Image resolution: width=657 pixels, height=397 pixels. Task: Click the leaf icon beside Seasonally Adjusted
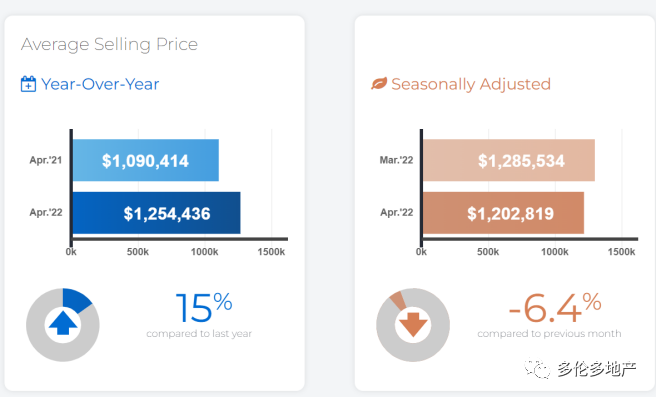point(379,83)
